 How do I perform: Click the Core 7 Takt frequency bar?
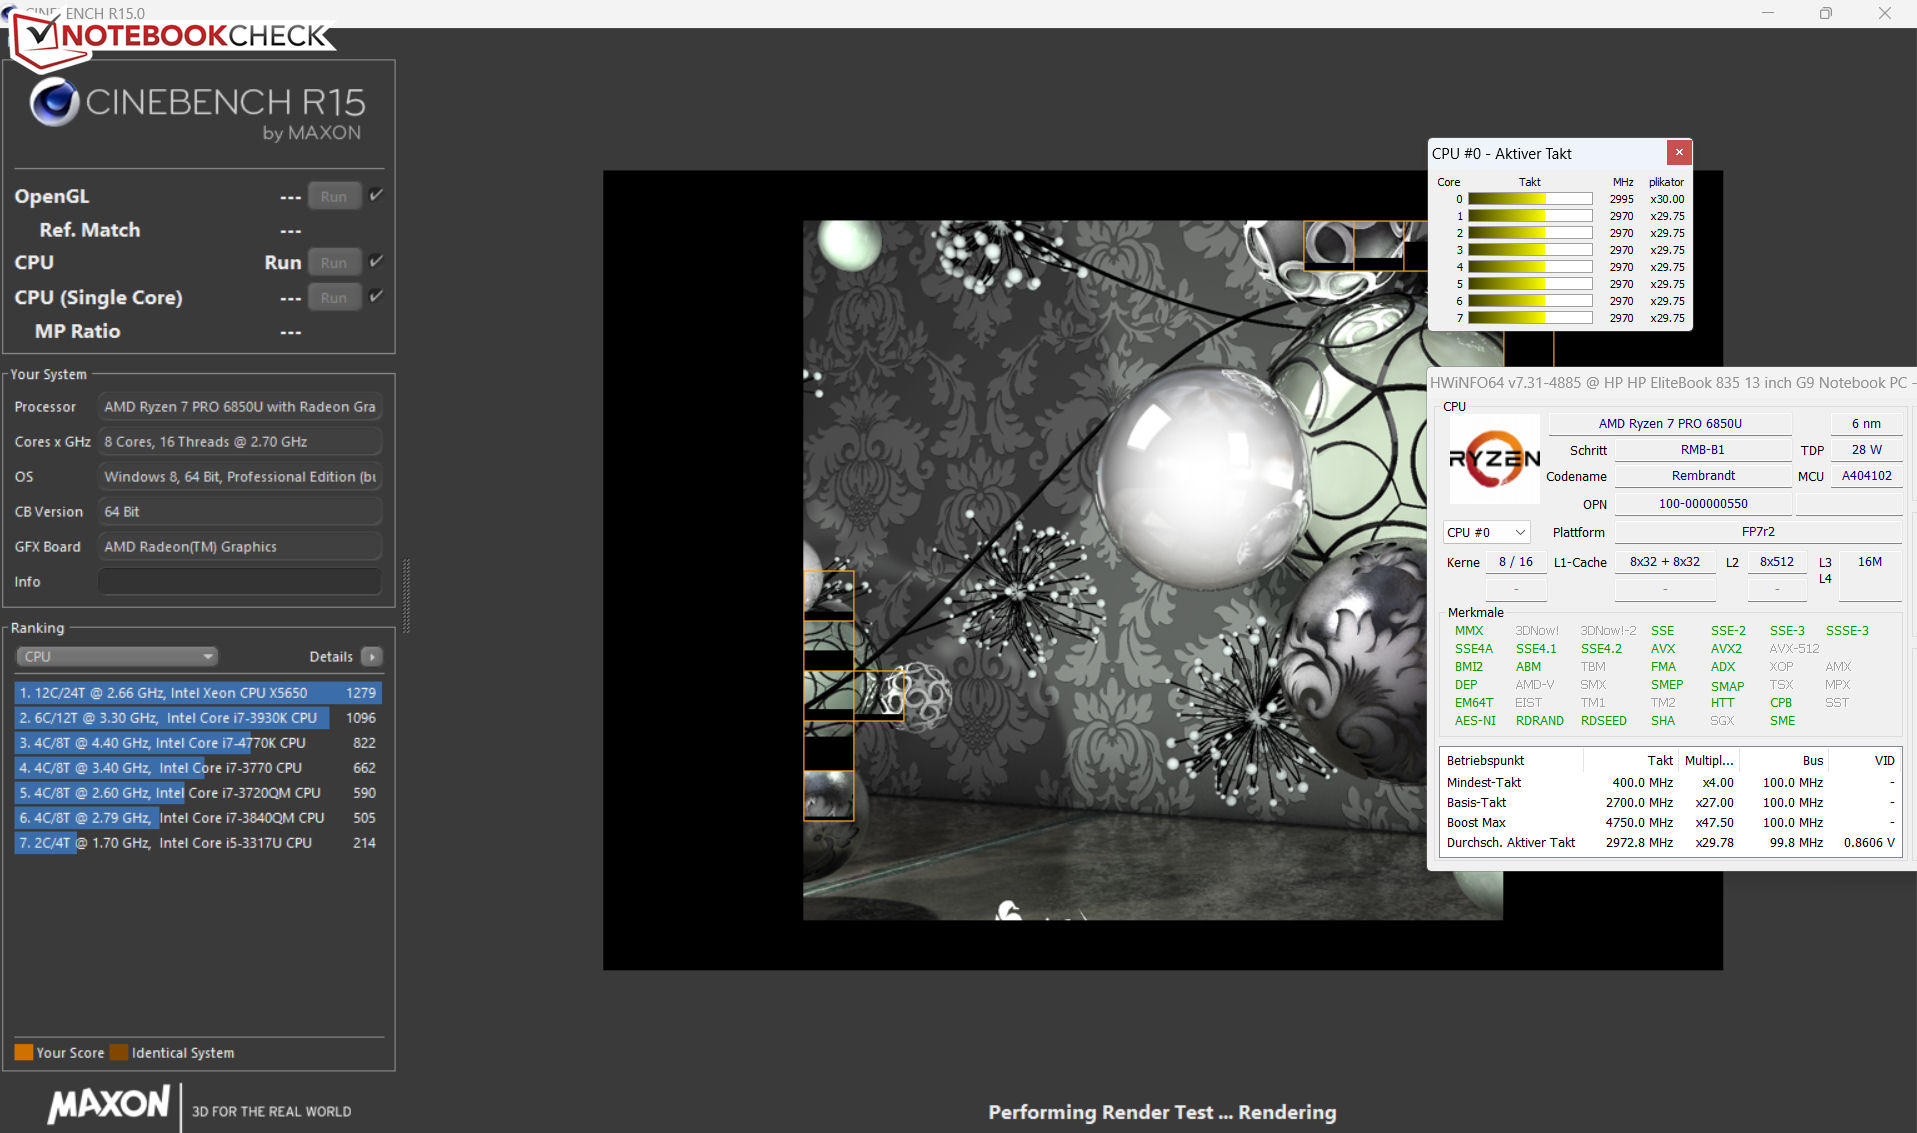coord(1530,318)
